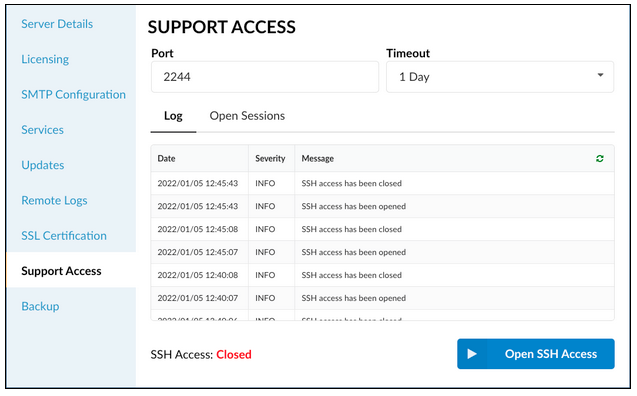
Task: Select the 12:45:43 SSH access closed row
Action: pos(382,183)
